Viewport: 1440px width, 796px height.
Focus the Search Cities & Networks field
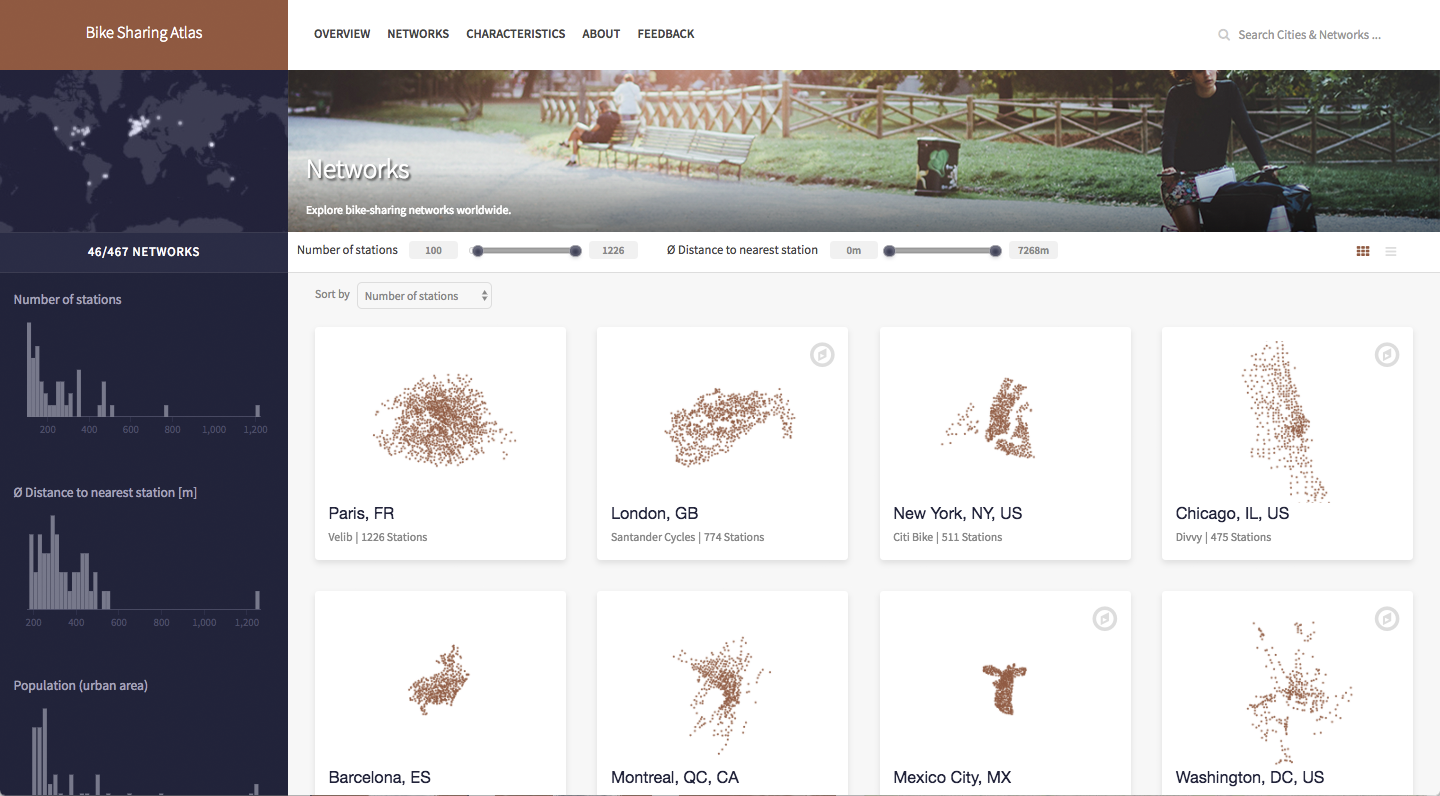pyautogui.click(x=1308, y=35)
